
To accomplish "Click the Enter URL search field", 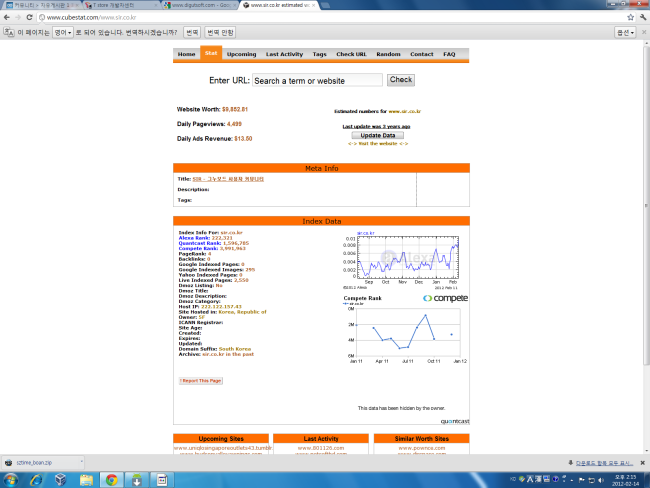I will click(x=317, y=80).
